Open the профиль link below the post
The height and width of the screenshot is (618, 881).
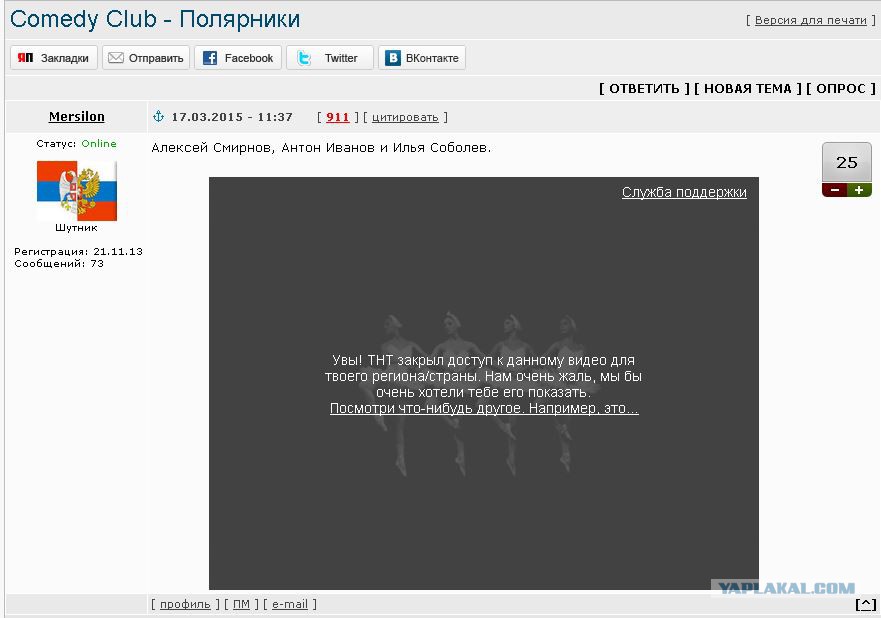click(x=185, y=605)
